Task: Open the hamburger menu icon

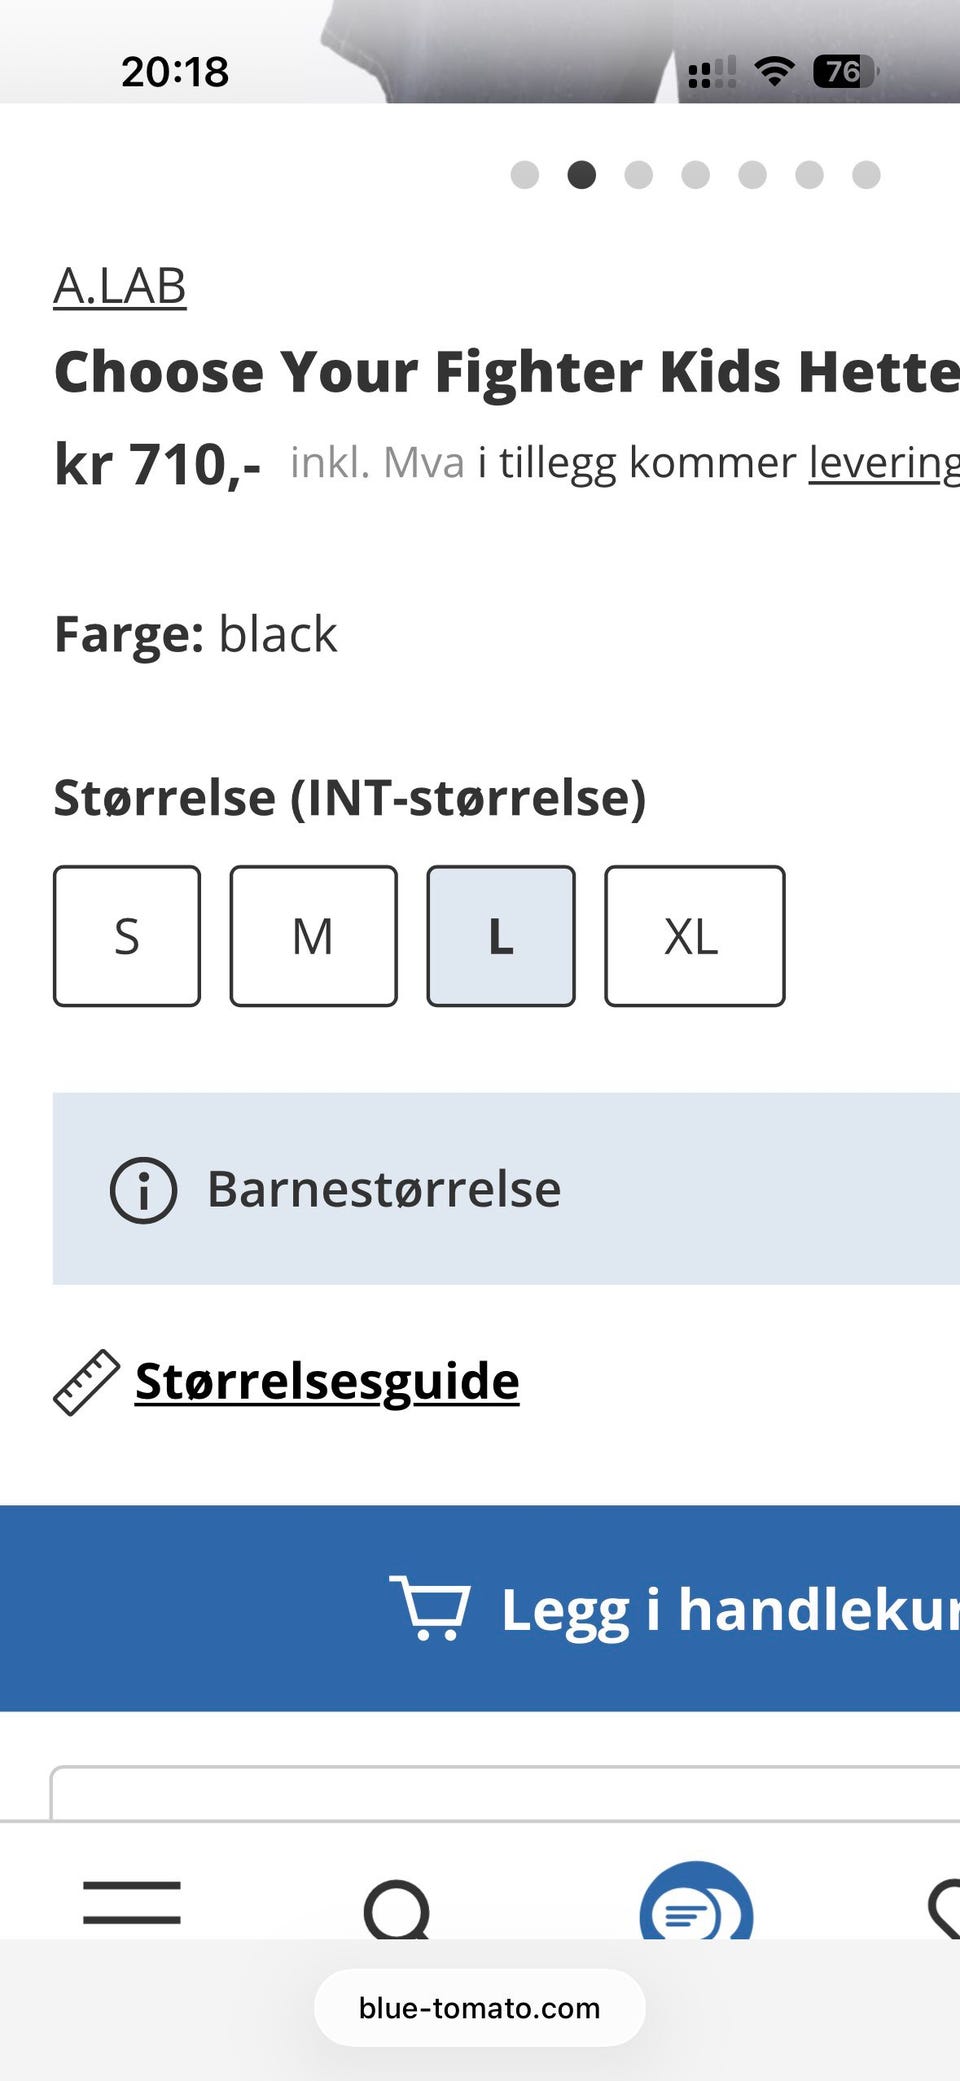Action: [132, 1902]
